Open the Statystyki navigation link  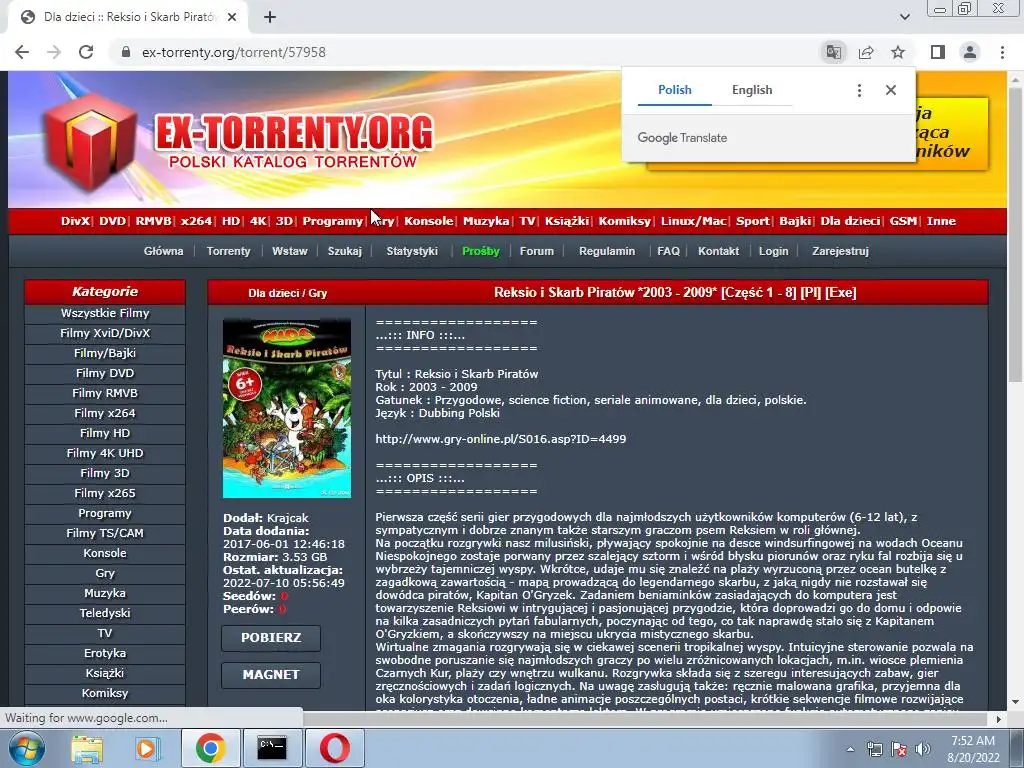tap(411, 251)
